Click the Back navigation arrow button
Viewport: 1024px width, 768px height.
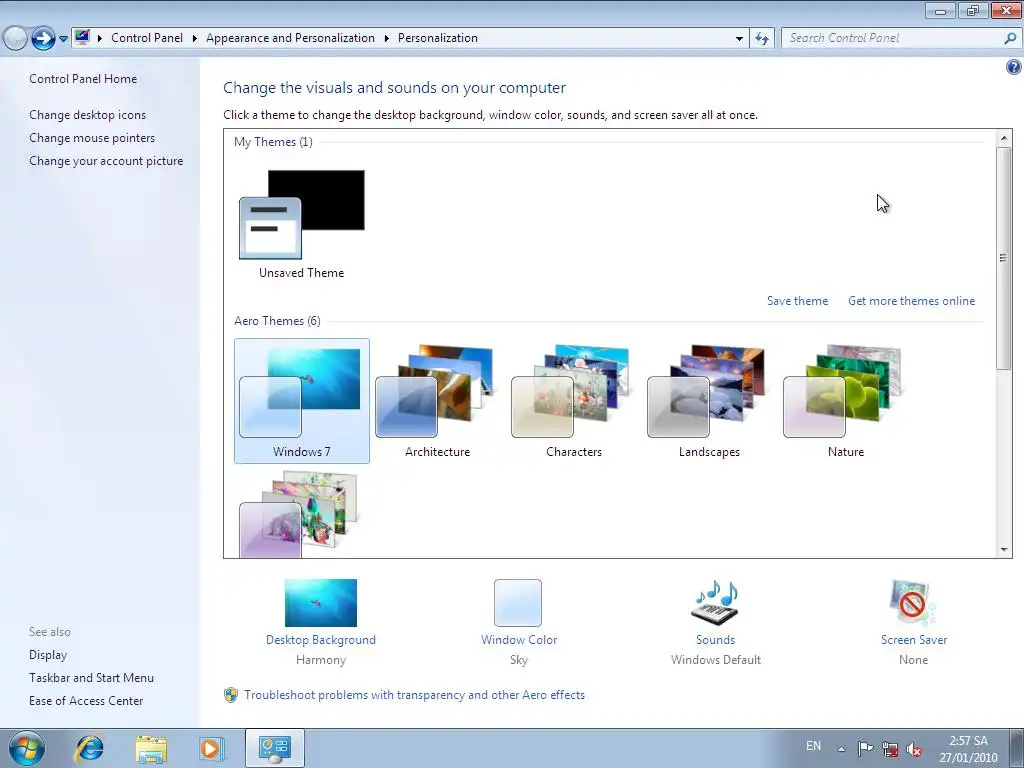pos(15,39)
